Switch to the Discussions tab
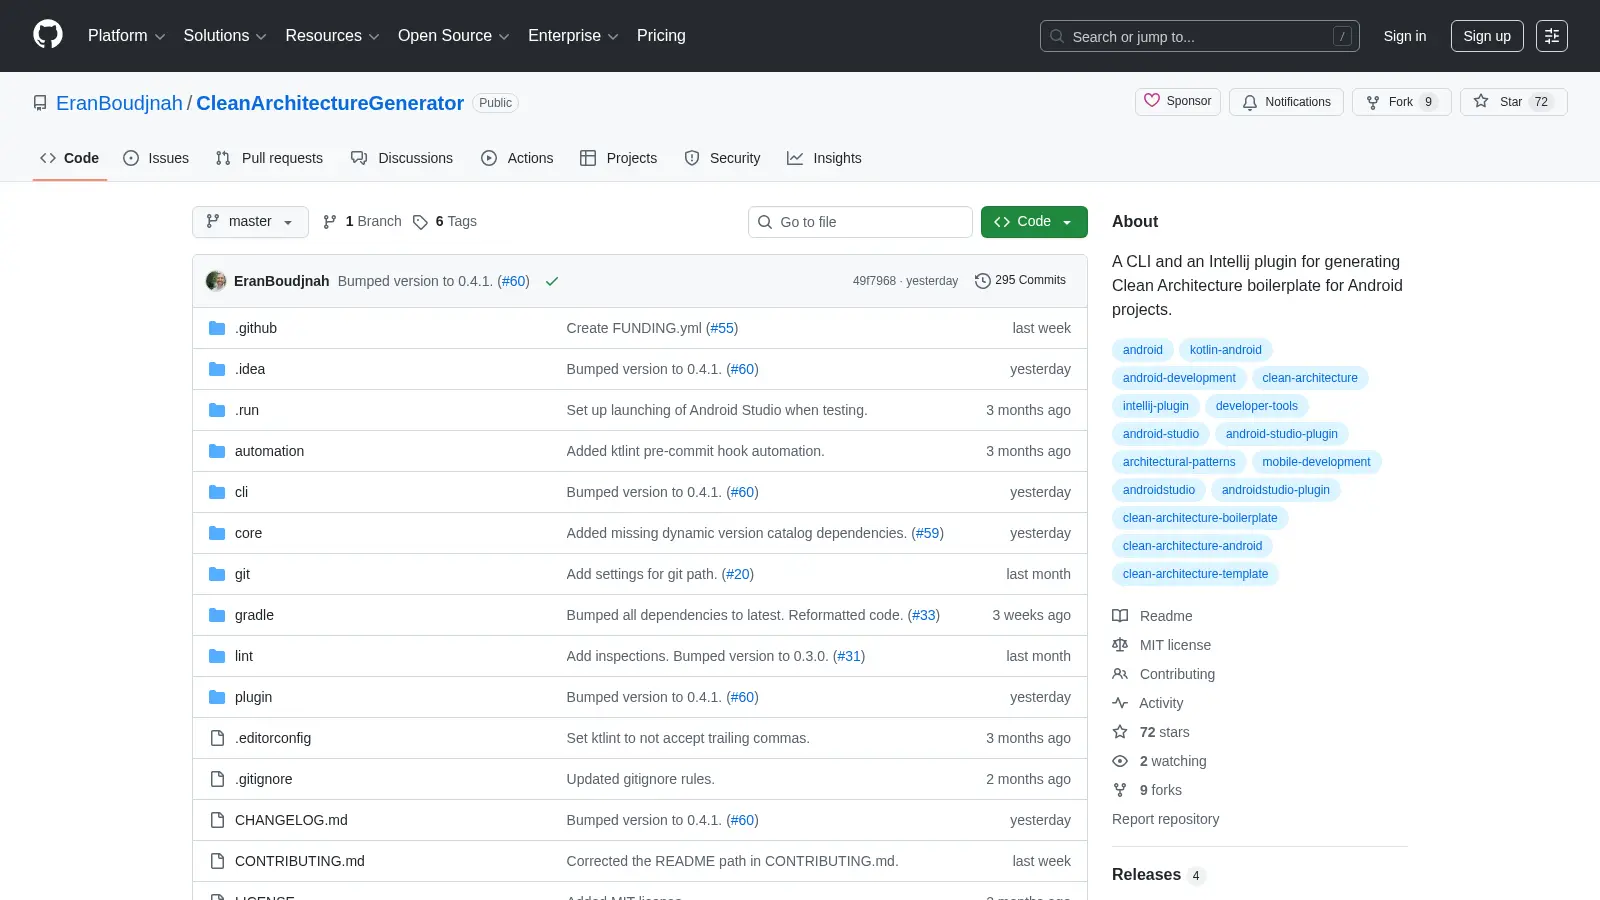 coord(402,158)
